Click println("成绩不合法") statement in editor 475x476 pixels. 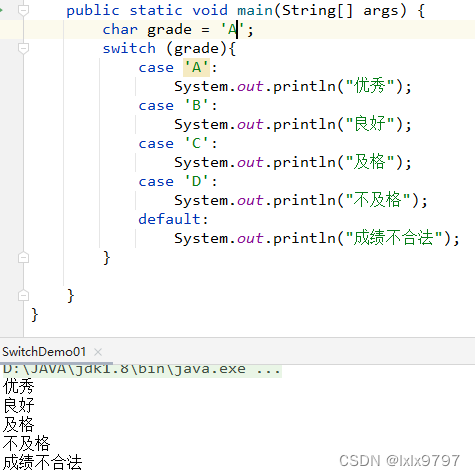click(x=317, y=238)
